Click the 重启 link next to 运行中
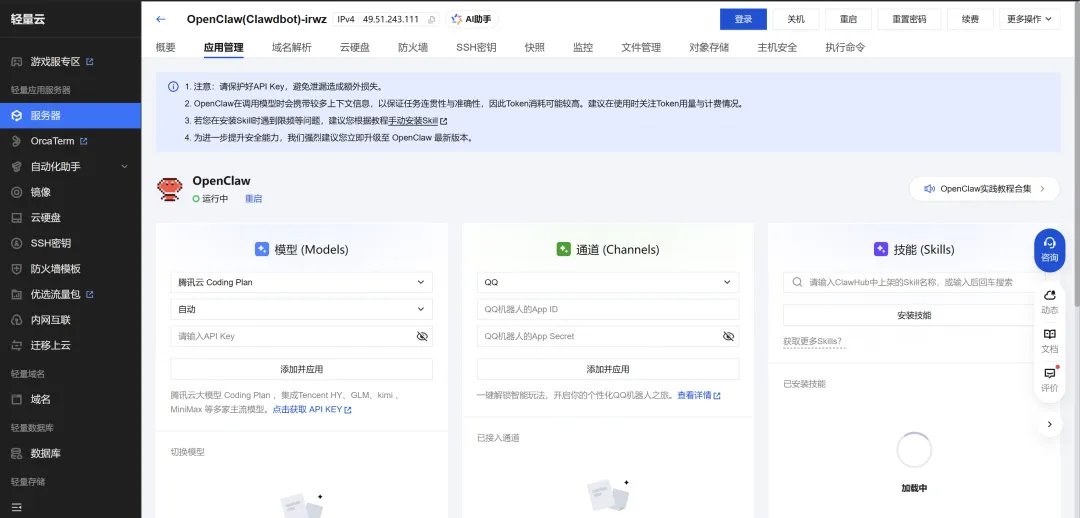The width and height of the screenshot is (1080, 518). click(253, 199)
